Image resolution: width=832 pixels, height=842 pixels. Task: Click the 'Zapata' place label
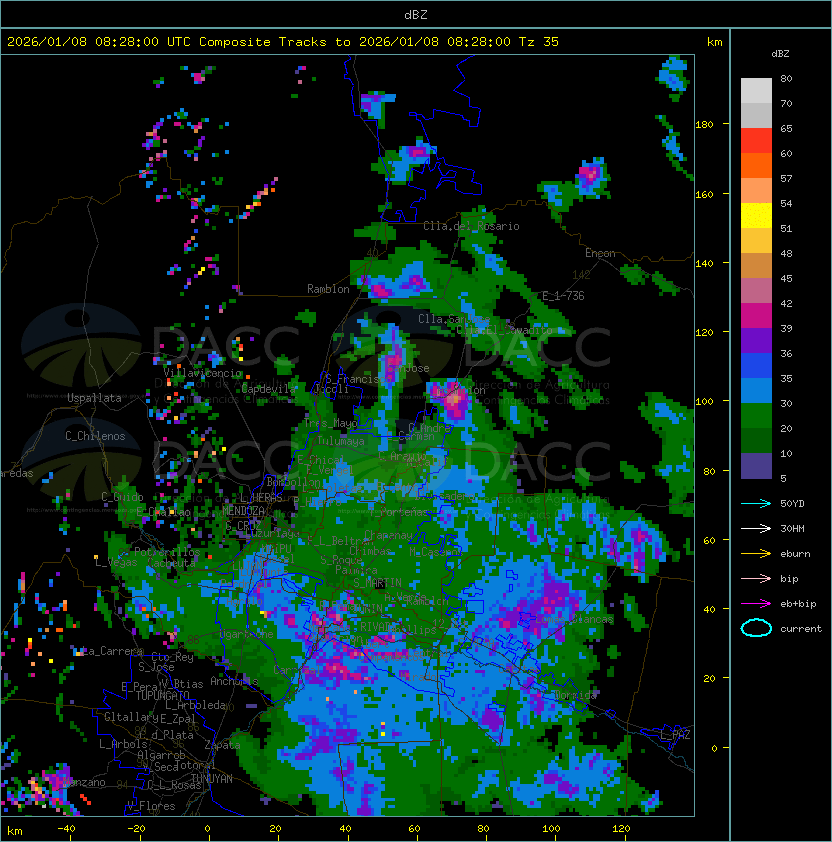coord(222,745)
